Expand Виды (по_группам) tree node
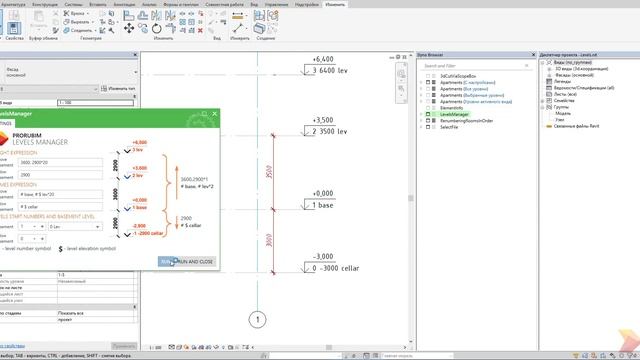The height and width of the screenshot is (360, 640). pos(543,62)
